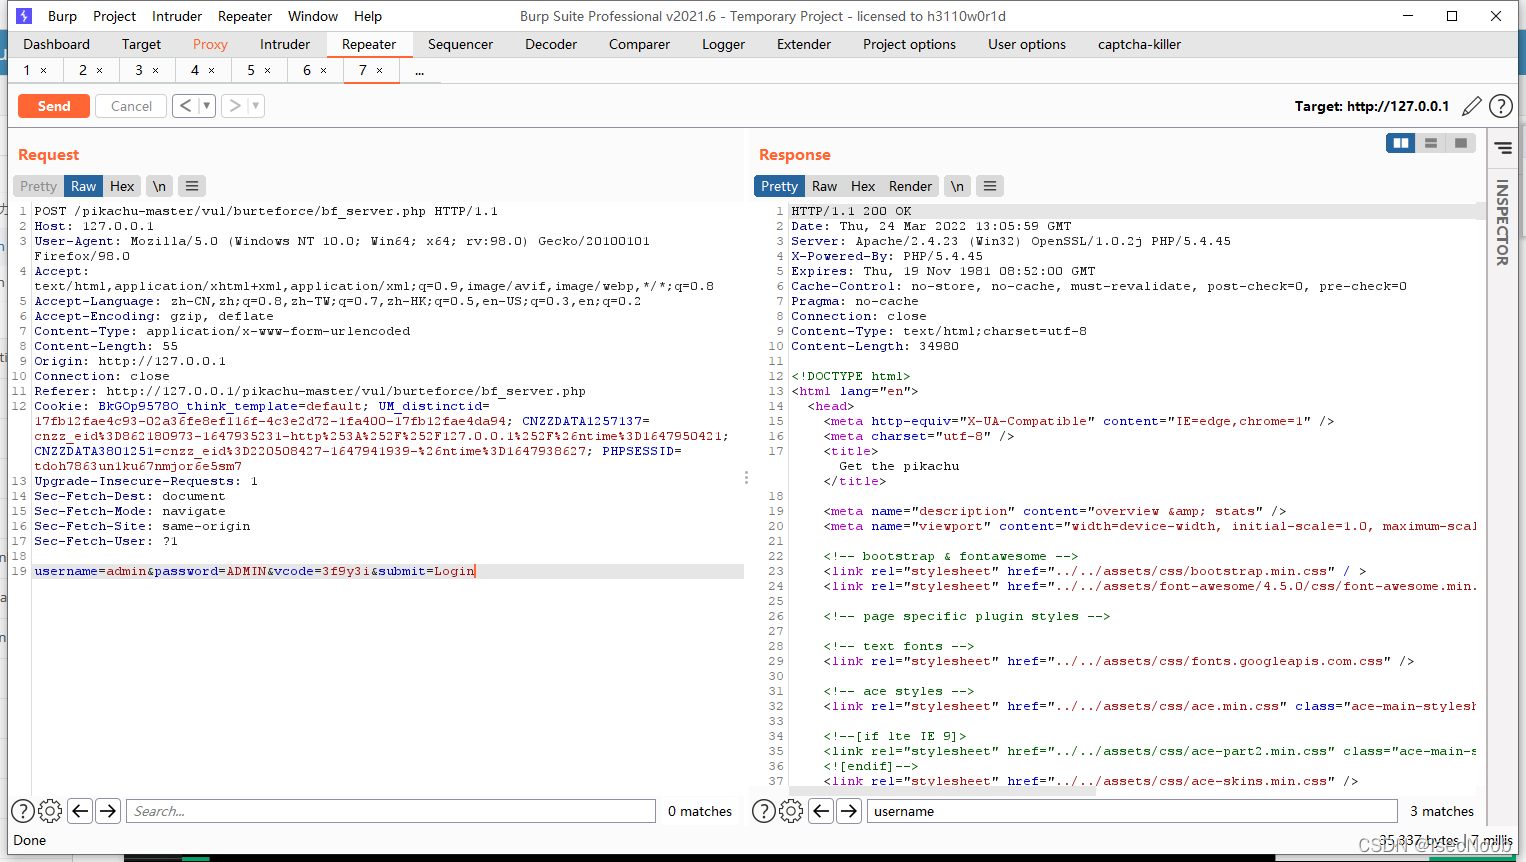Select Repeater request tab 1
Screen dimensions: 1526x862
(27, 70)
